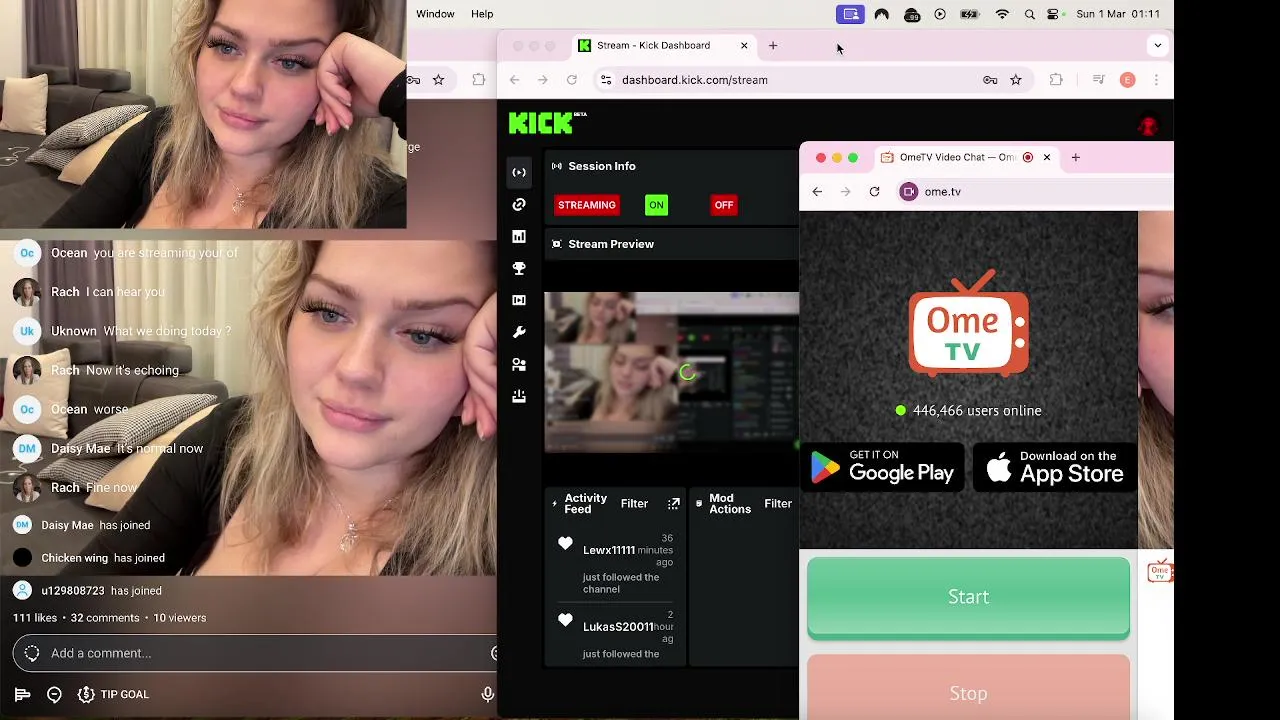Click the OmeTV logo
This screenshot has width=1280, height=720.
[968, 323]
